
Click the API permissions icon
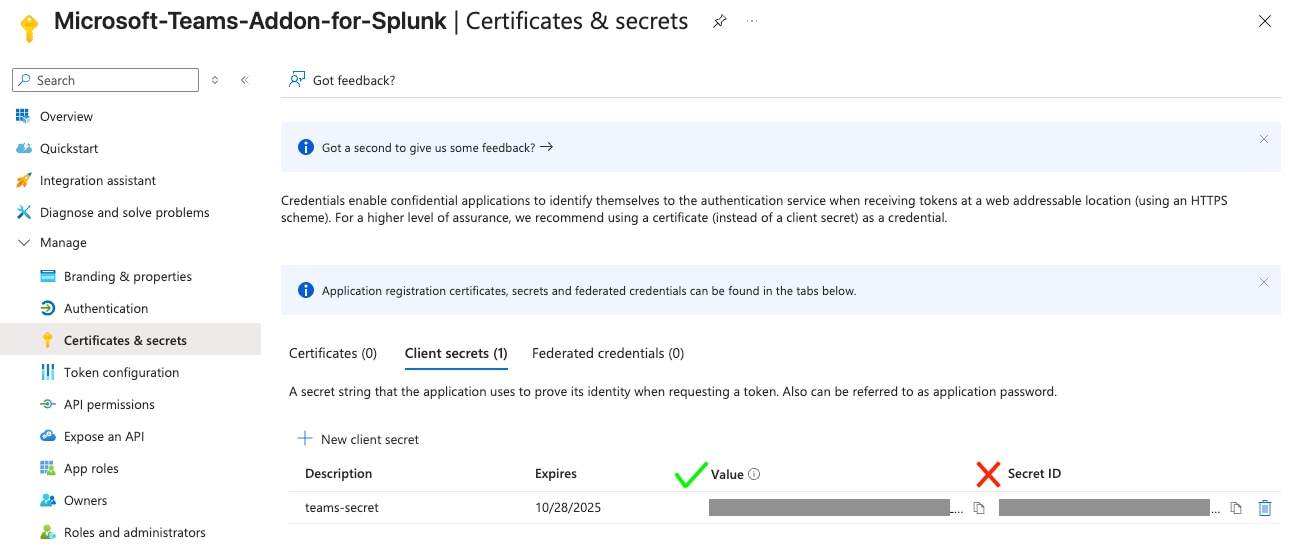click(47, 404)
